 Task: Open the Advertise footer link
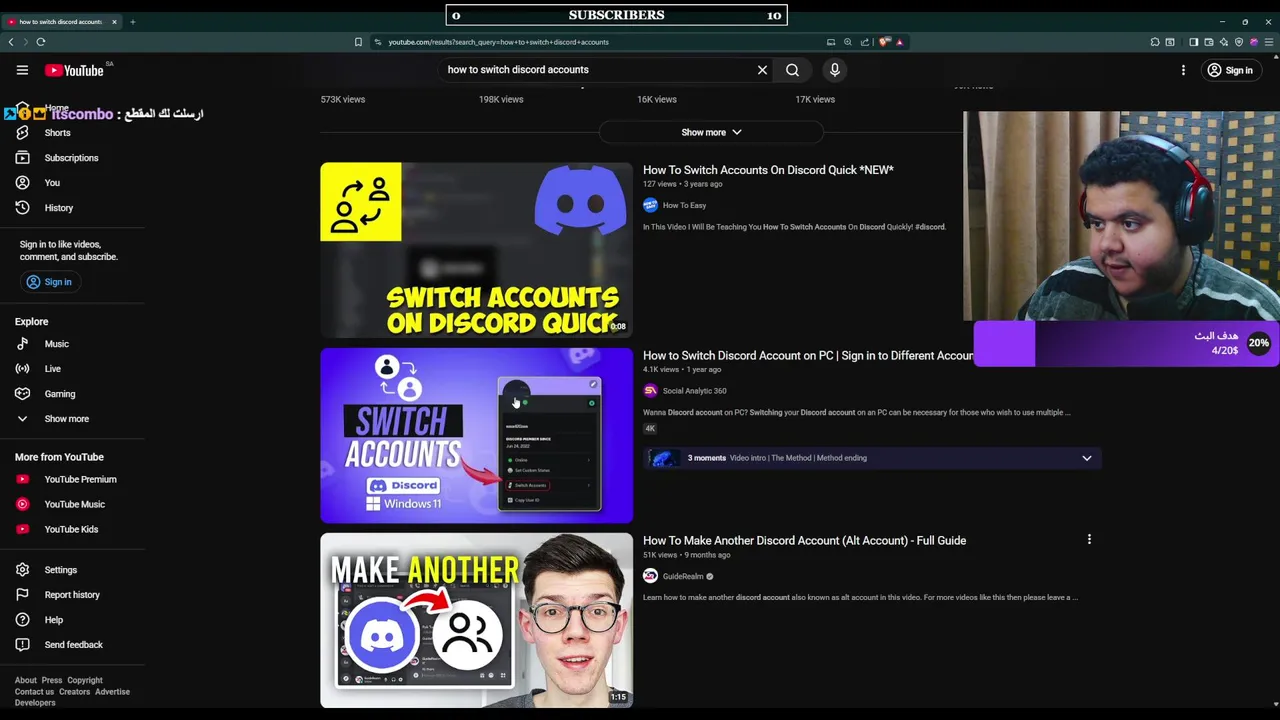pos(112,692)
